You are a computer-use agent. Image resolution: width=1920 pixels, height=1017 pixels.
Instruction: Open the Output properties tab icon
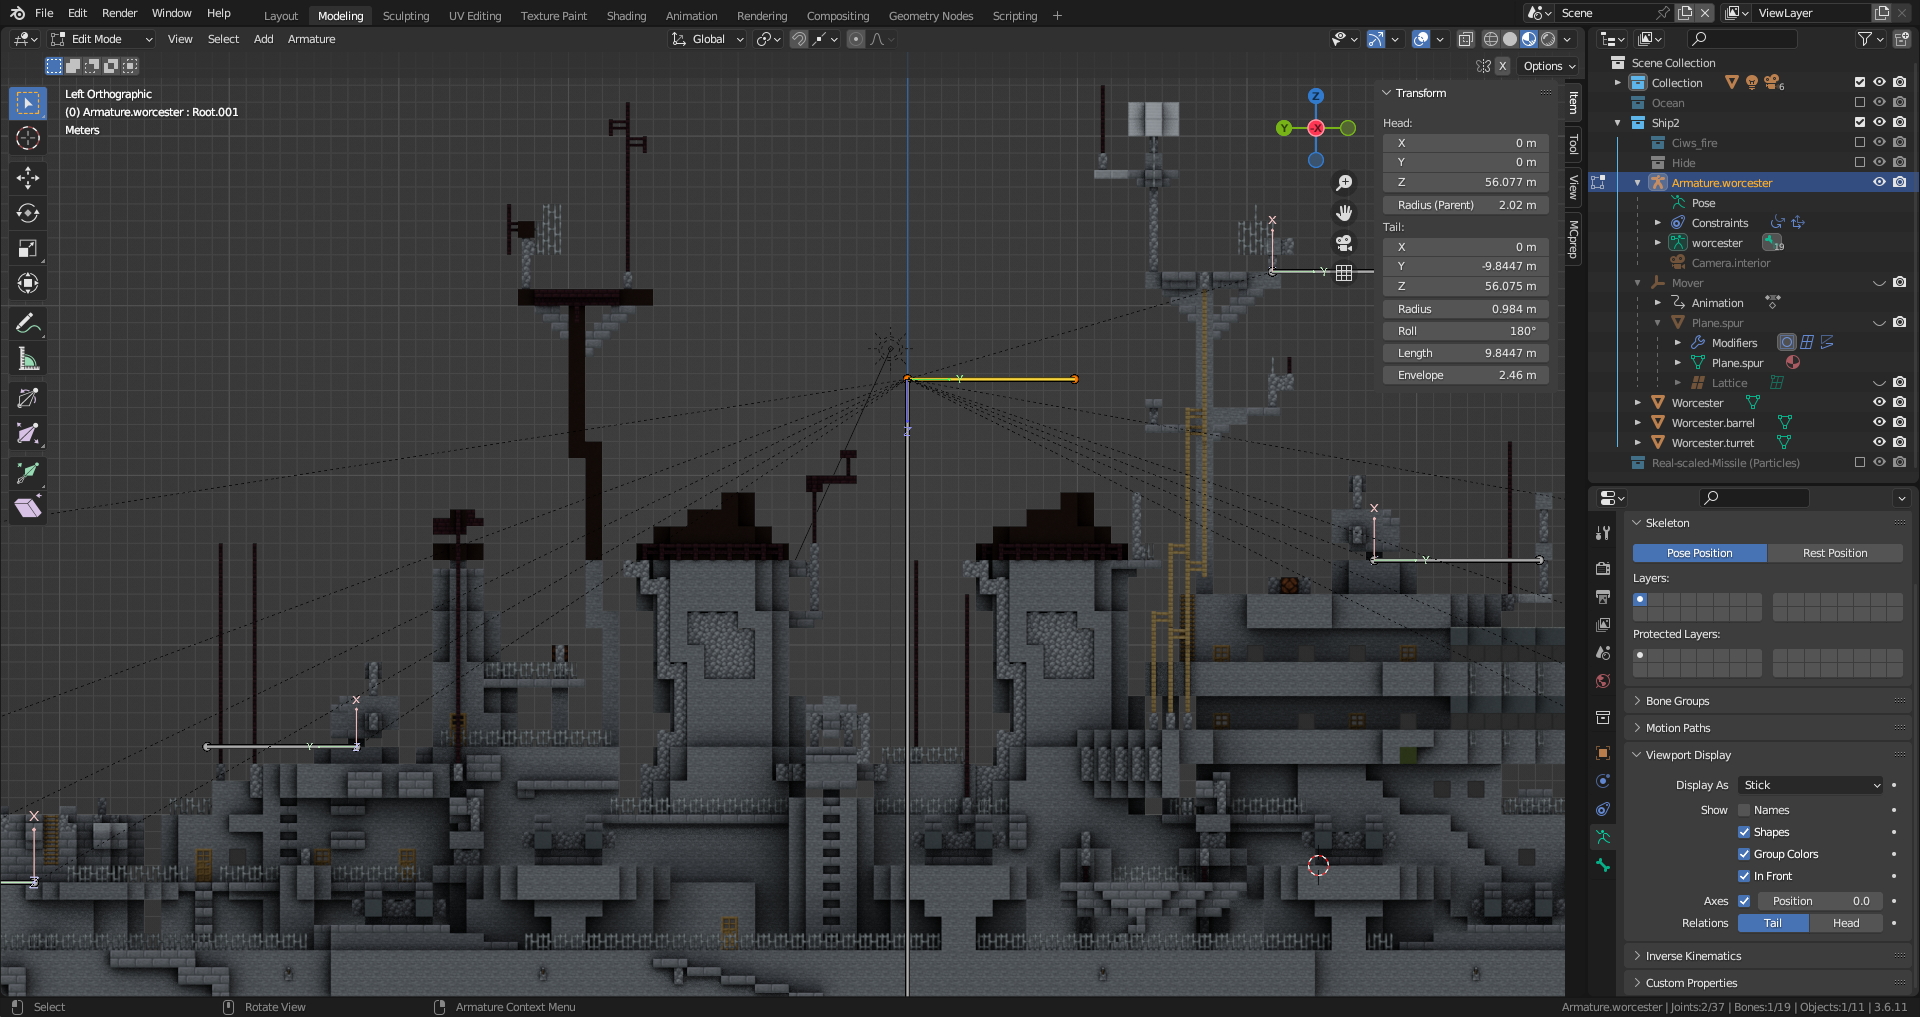click(x=1603, y=597)
